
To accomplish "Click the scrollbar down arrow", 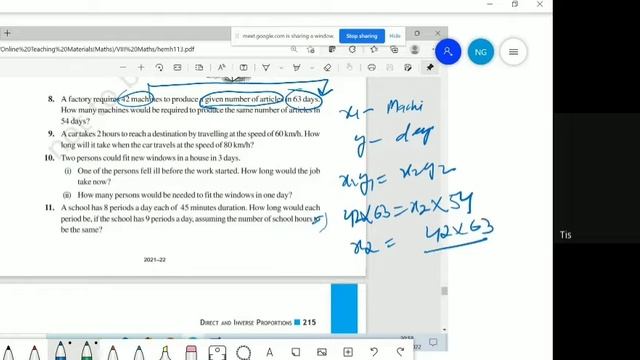I will click(x=444, y=329).
